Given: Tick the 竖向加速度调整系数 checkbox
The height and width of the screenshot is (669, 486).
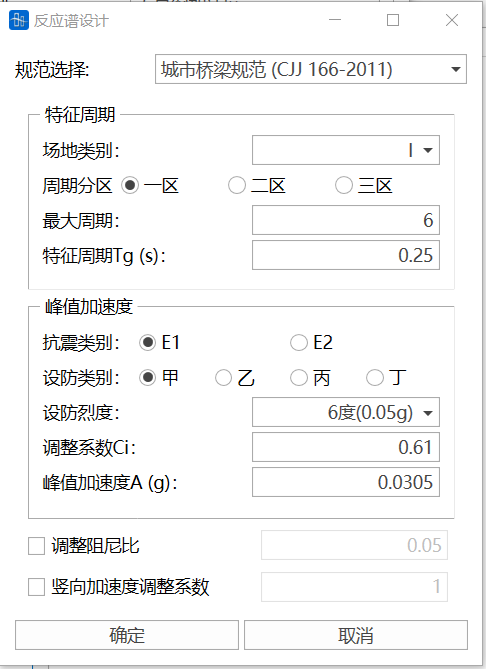Looking at the screenshot, I should tap(36, 587).
